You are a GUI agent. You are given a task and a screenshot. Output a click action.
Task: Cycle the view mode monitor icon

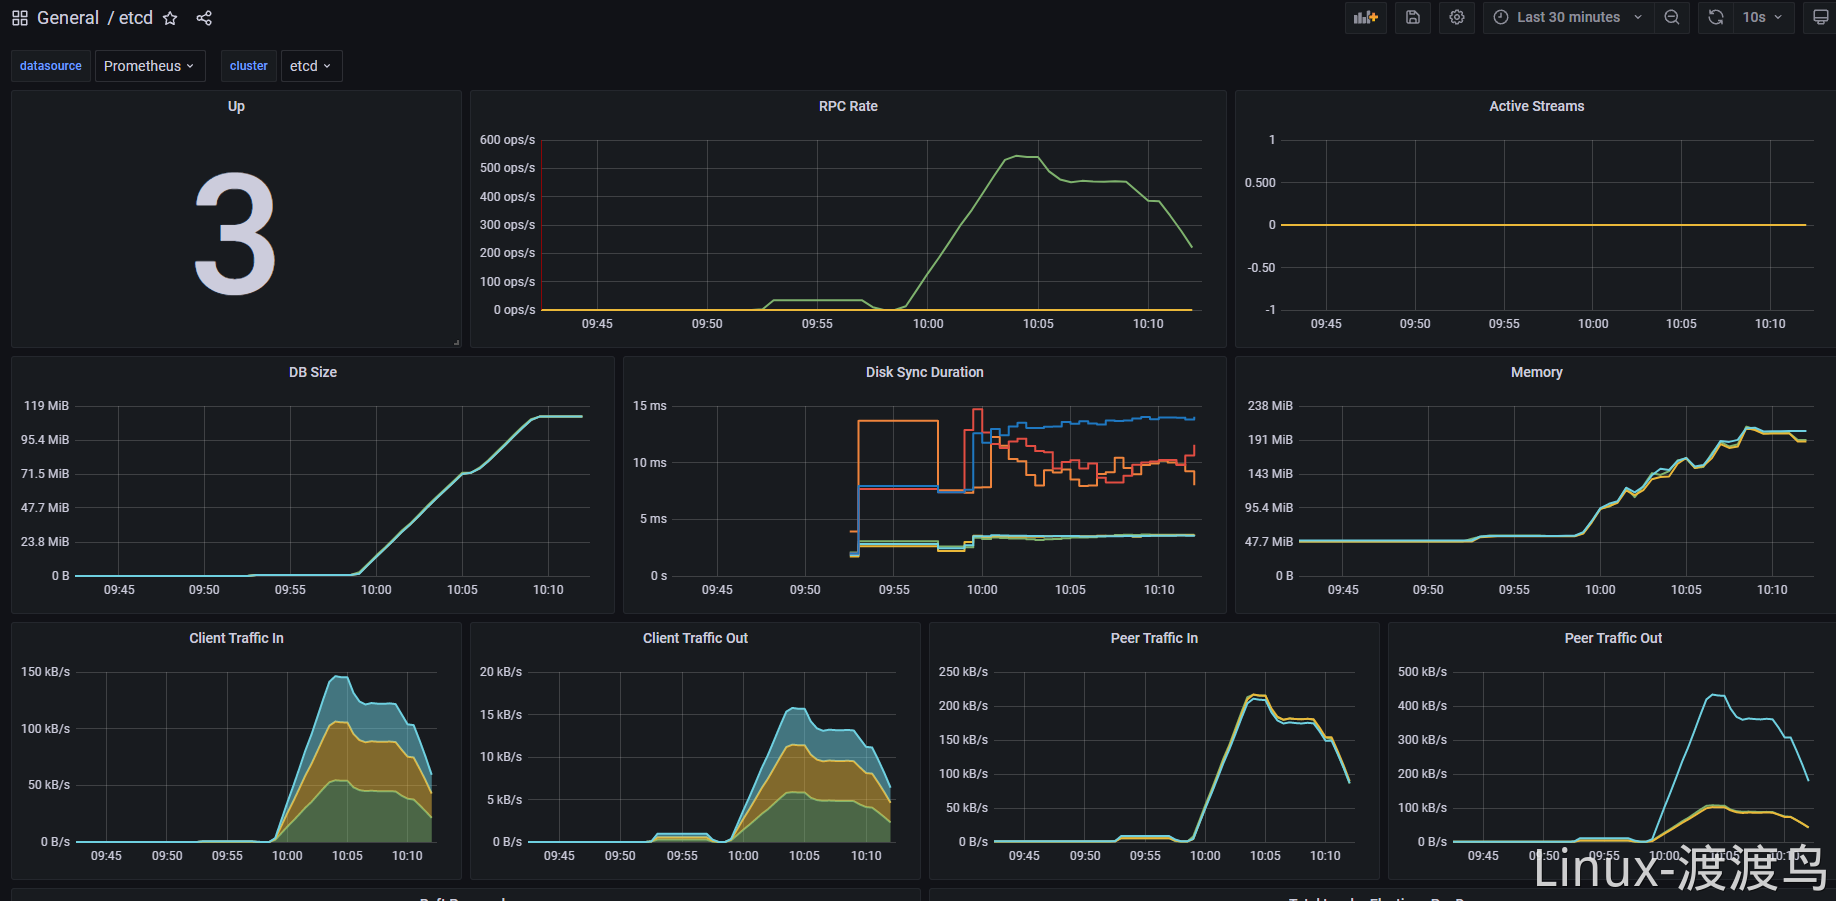1821,17
